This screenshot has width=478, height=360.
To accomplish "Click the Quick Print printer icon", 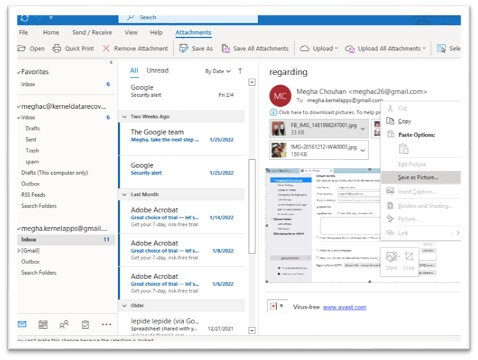I will click(57, 48).
